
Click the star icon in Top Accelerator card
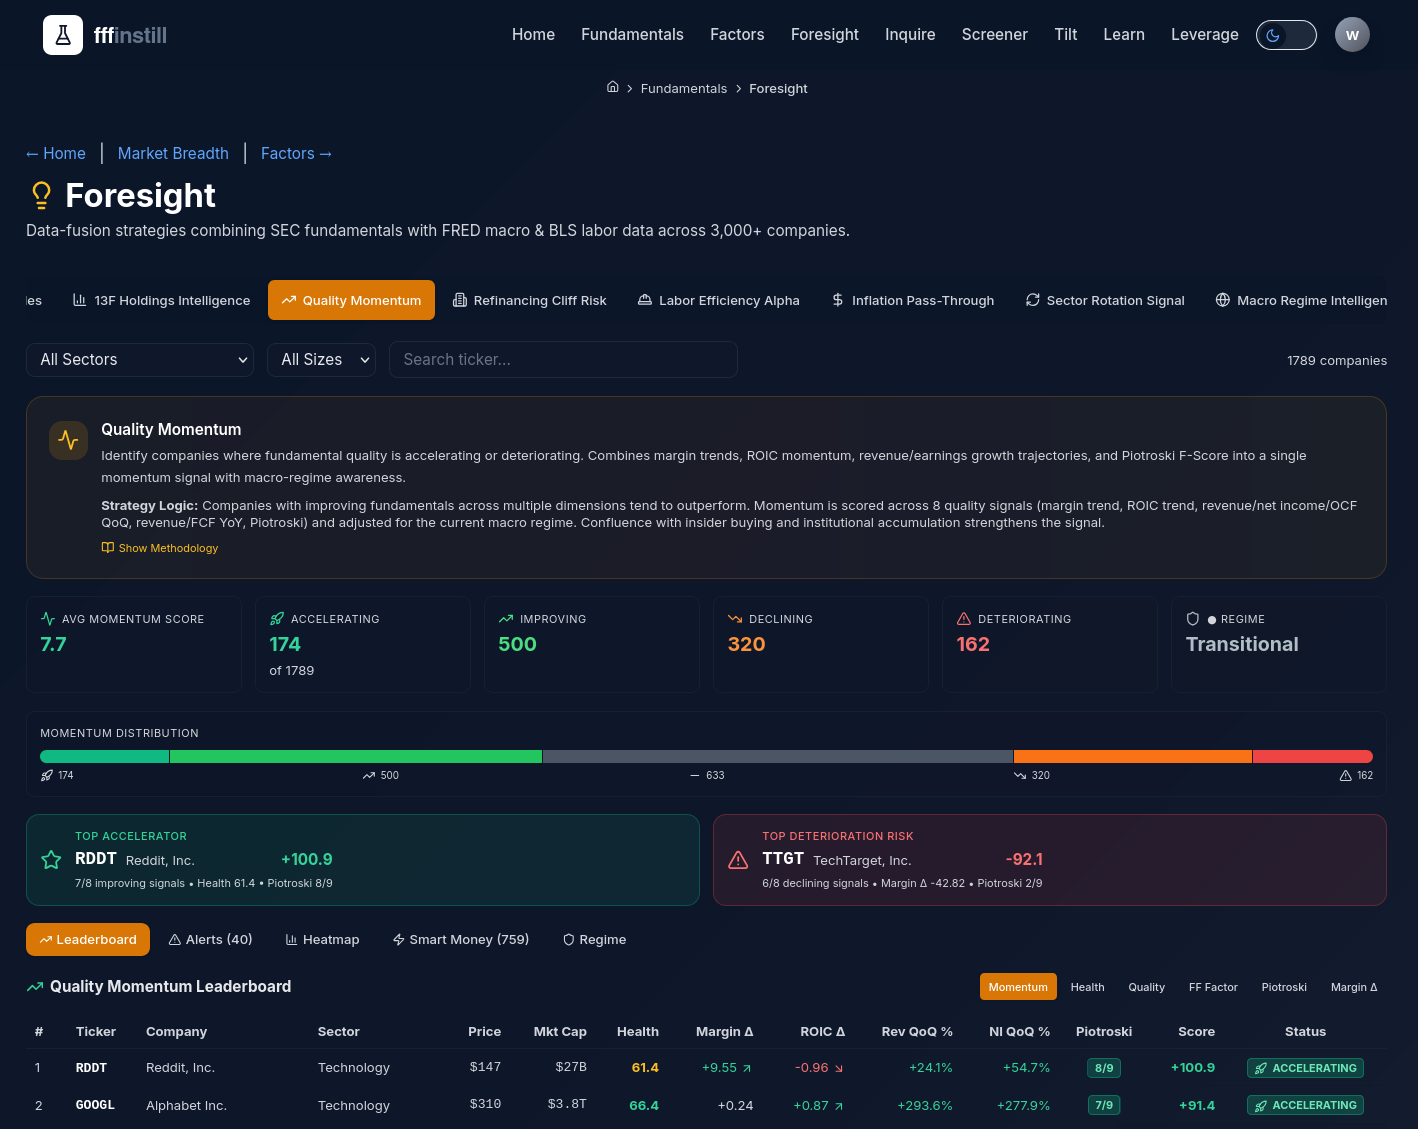51,859
